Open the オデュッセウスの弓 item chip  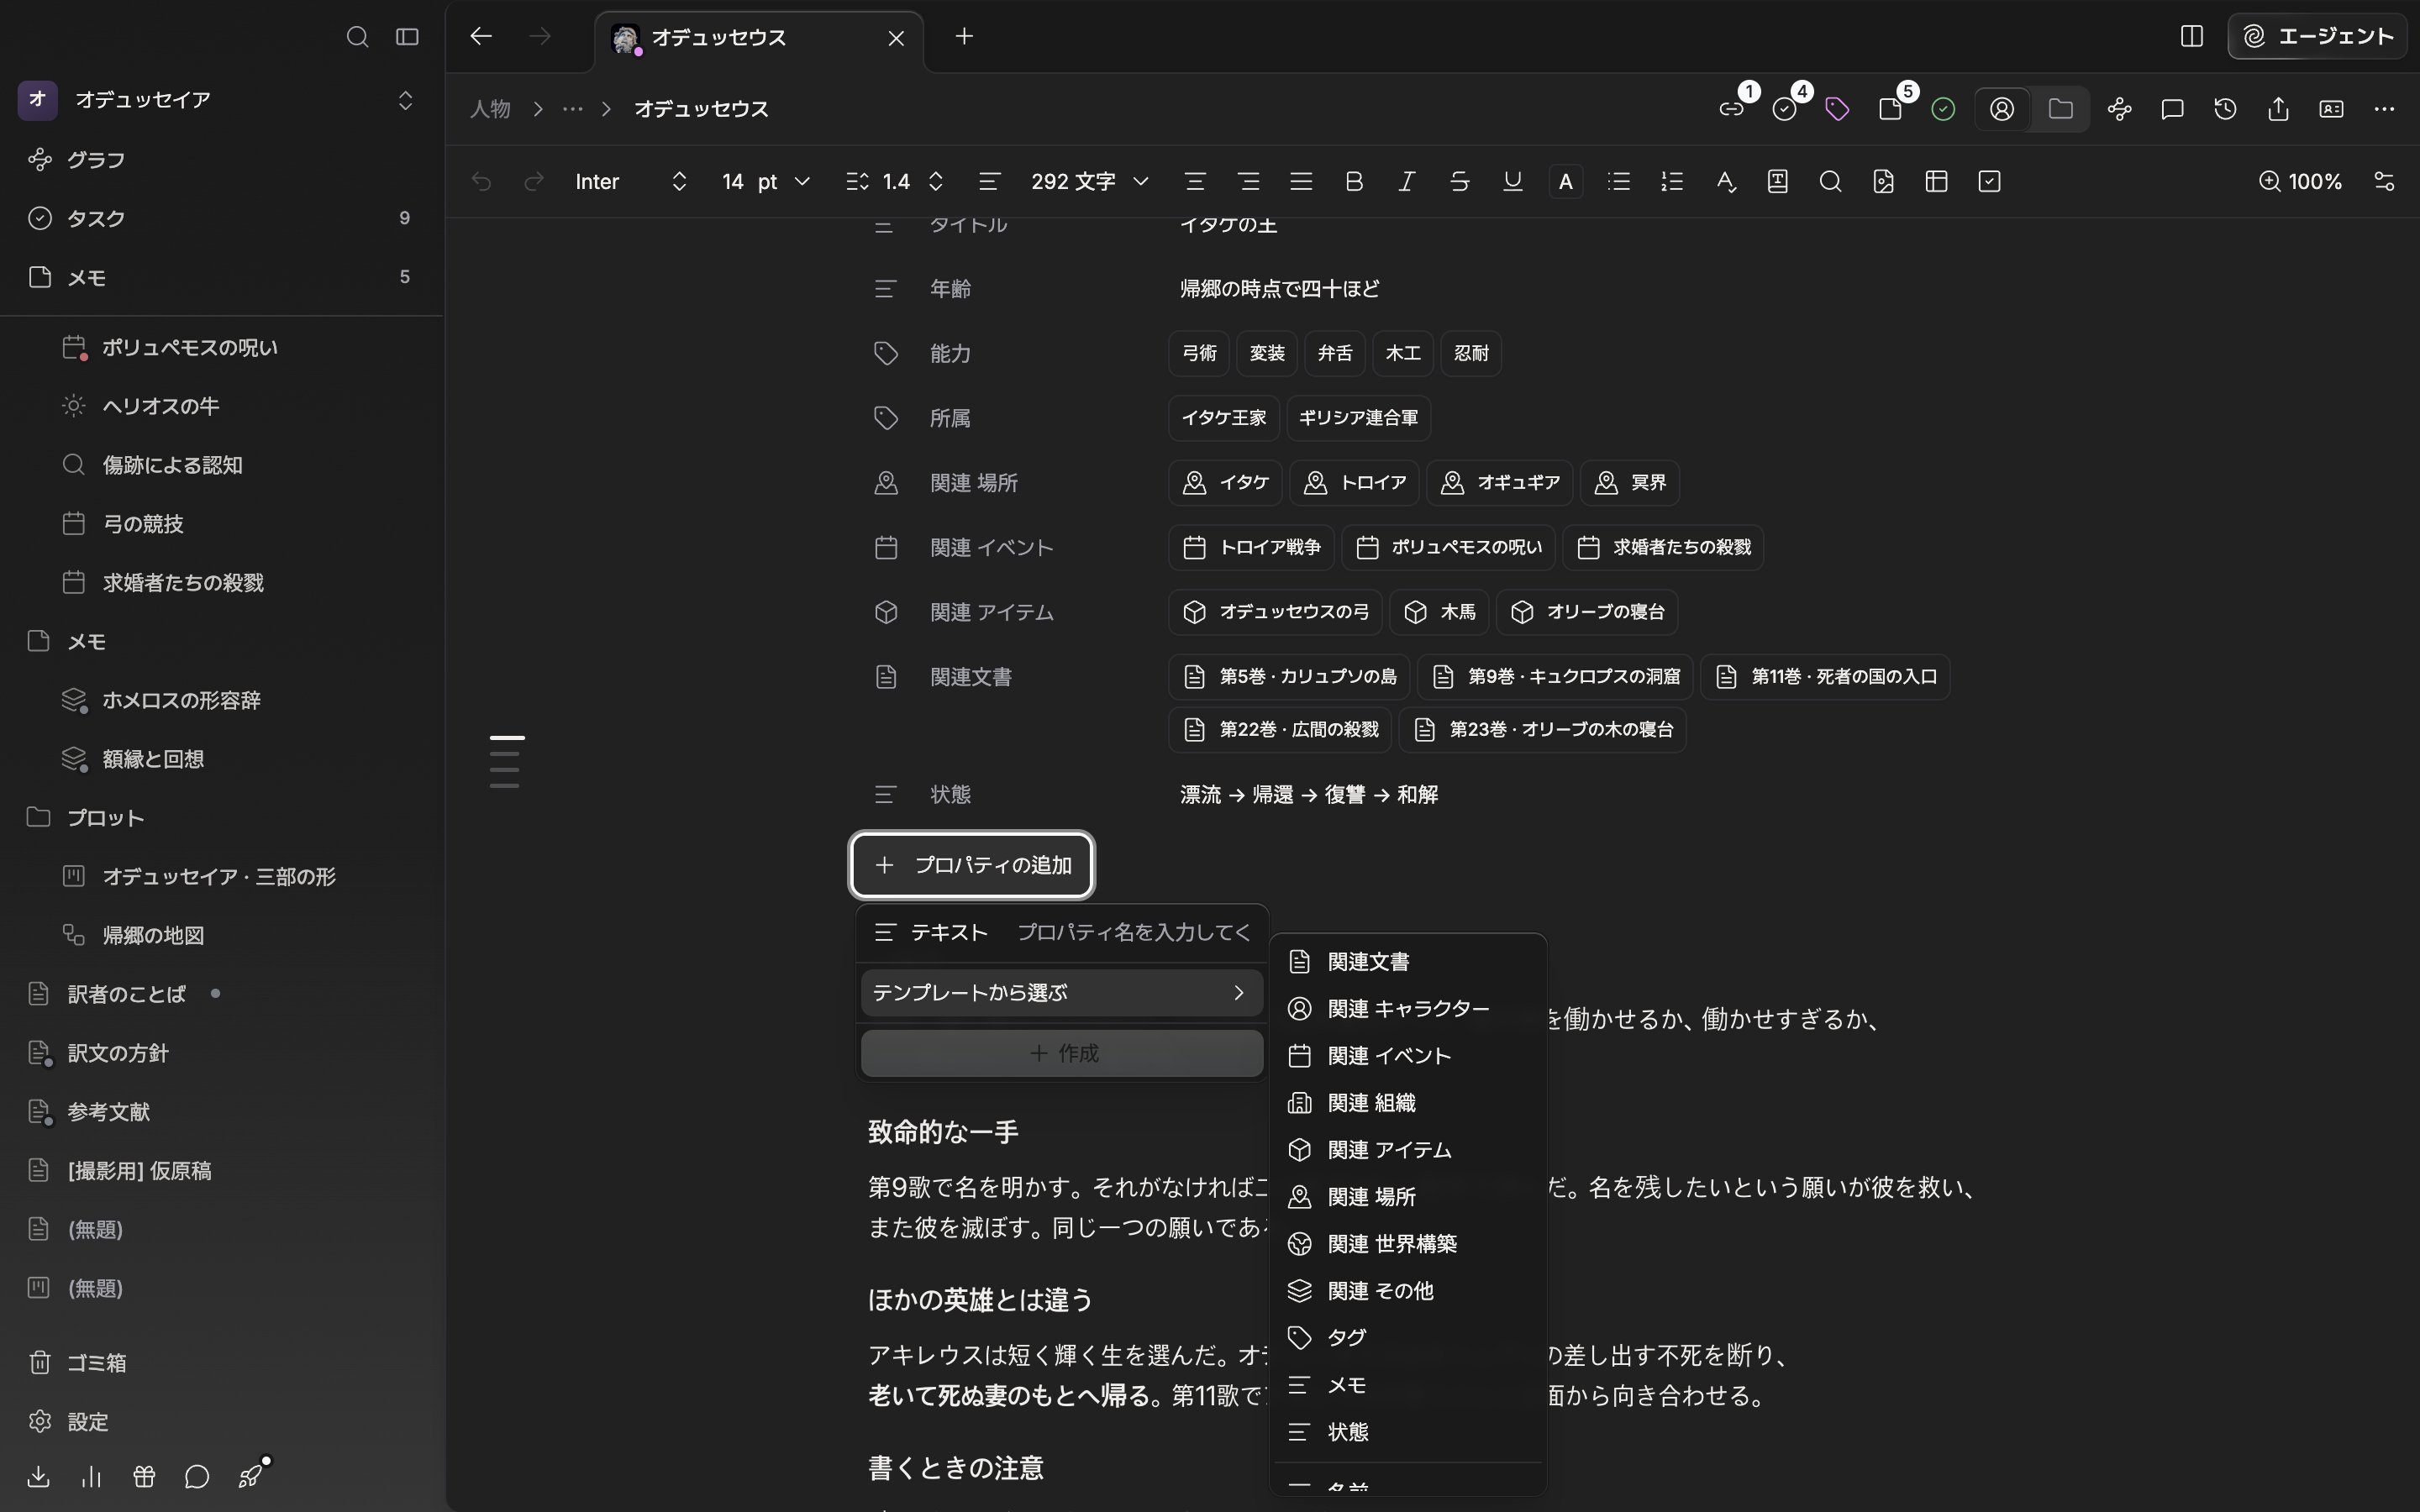pyautogui.click(x=1275, y=612)
